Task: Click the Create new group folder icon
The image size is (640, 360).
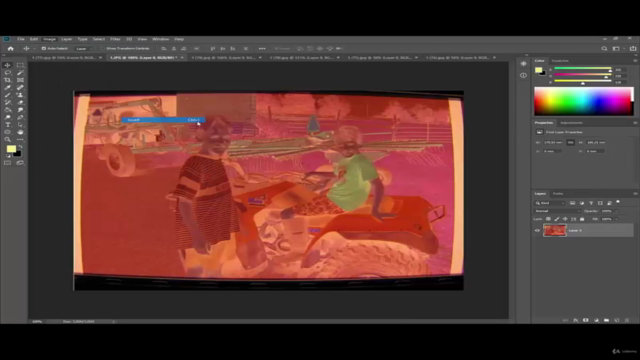Action: (606, 320)
